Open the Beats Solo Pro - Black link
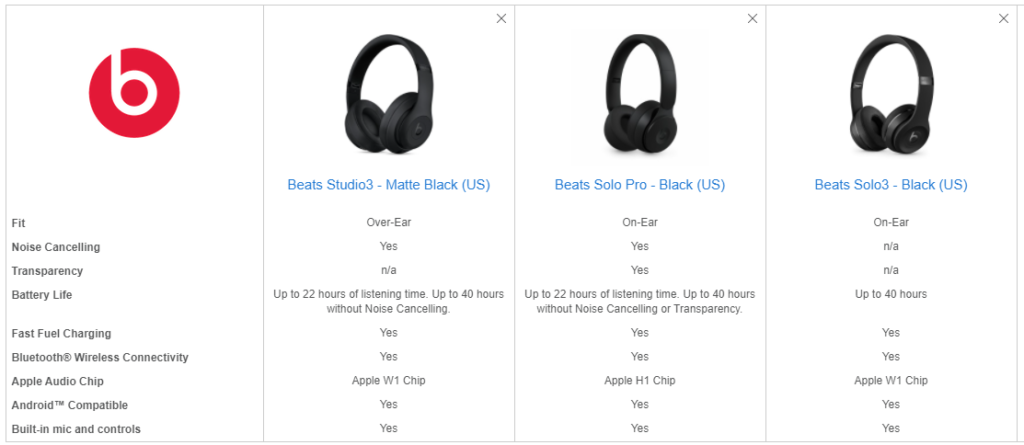 click(x=640, y=185)
